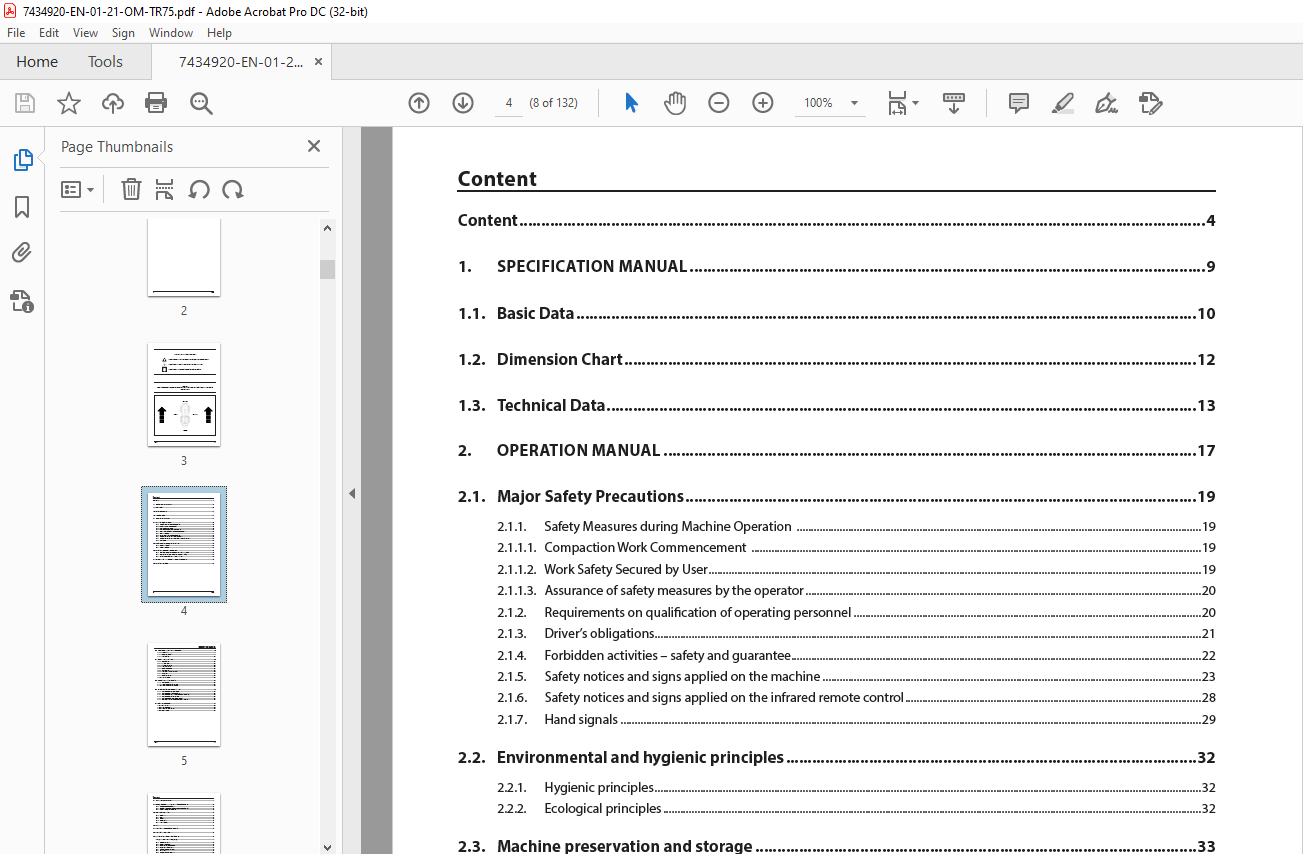Image resolution: width=1303 pixels, height=854 pixels.
Task: Upload the file to cloud
Action: pyautogui.click(x=113, y=103)
